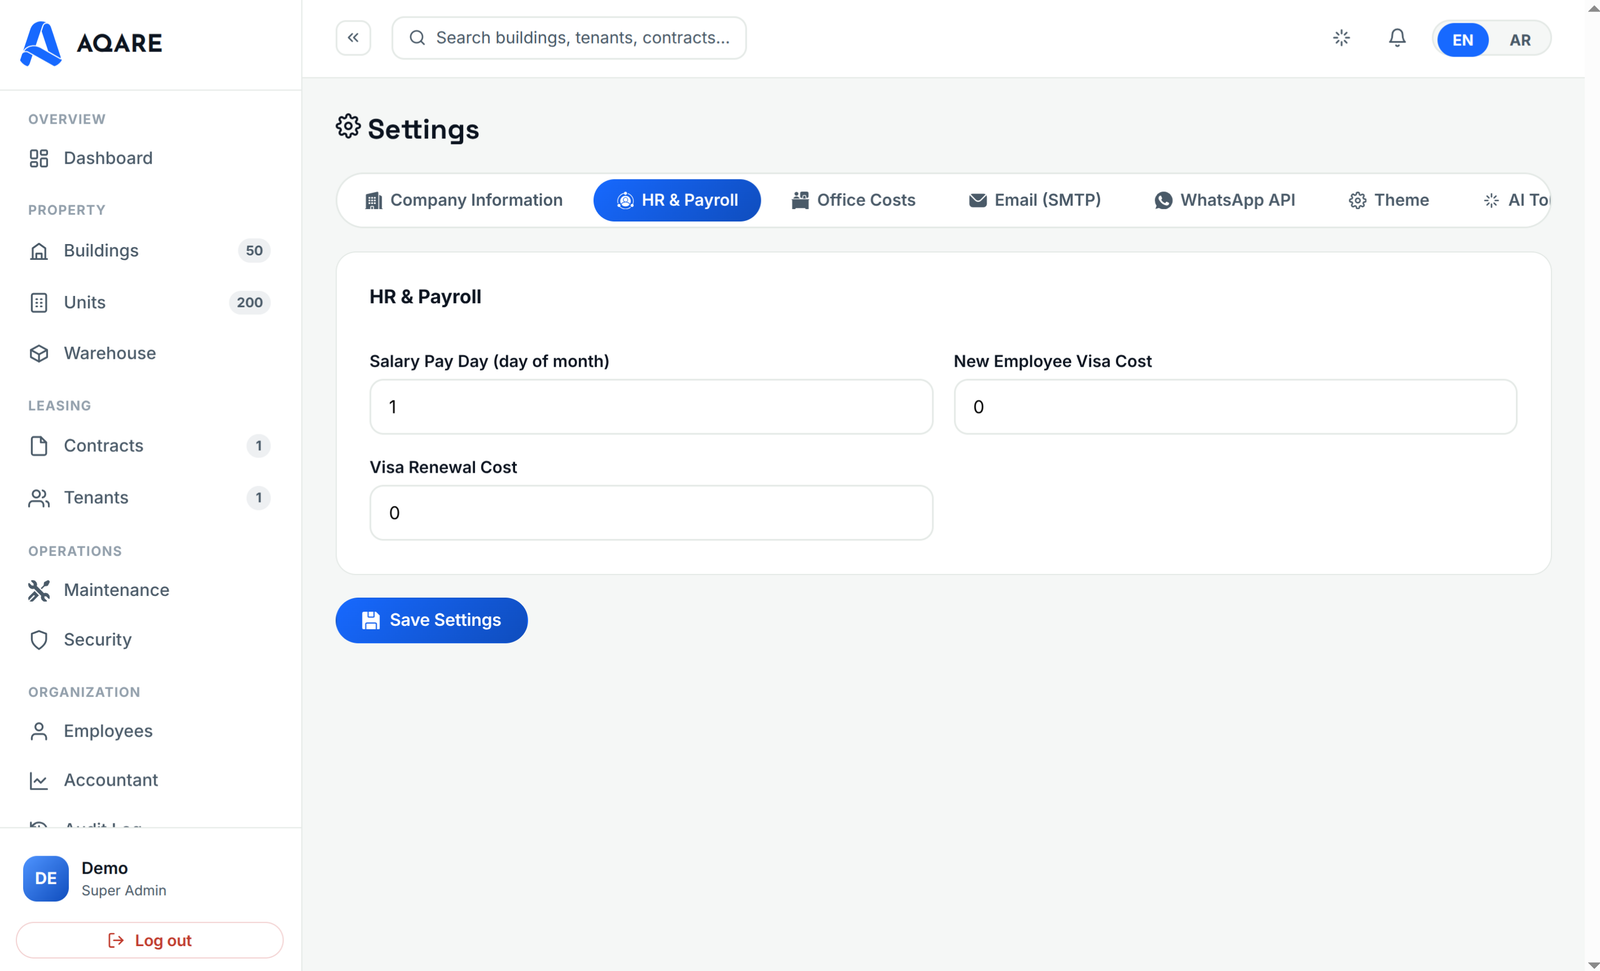
Task: Open the notifications bell
Action: (1397, 38)
